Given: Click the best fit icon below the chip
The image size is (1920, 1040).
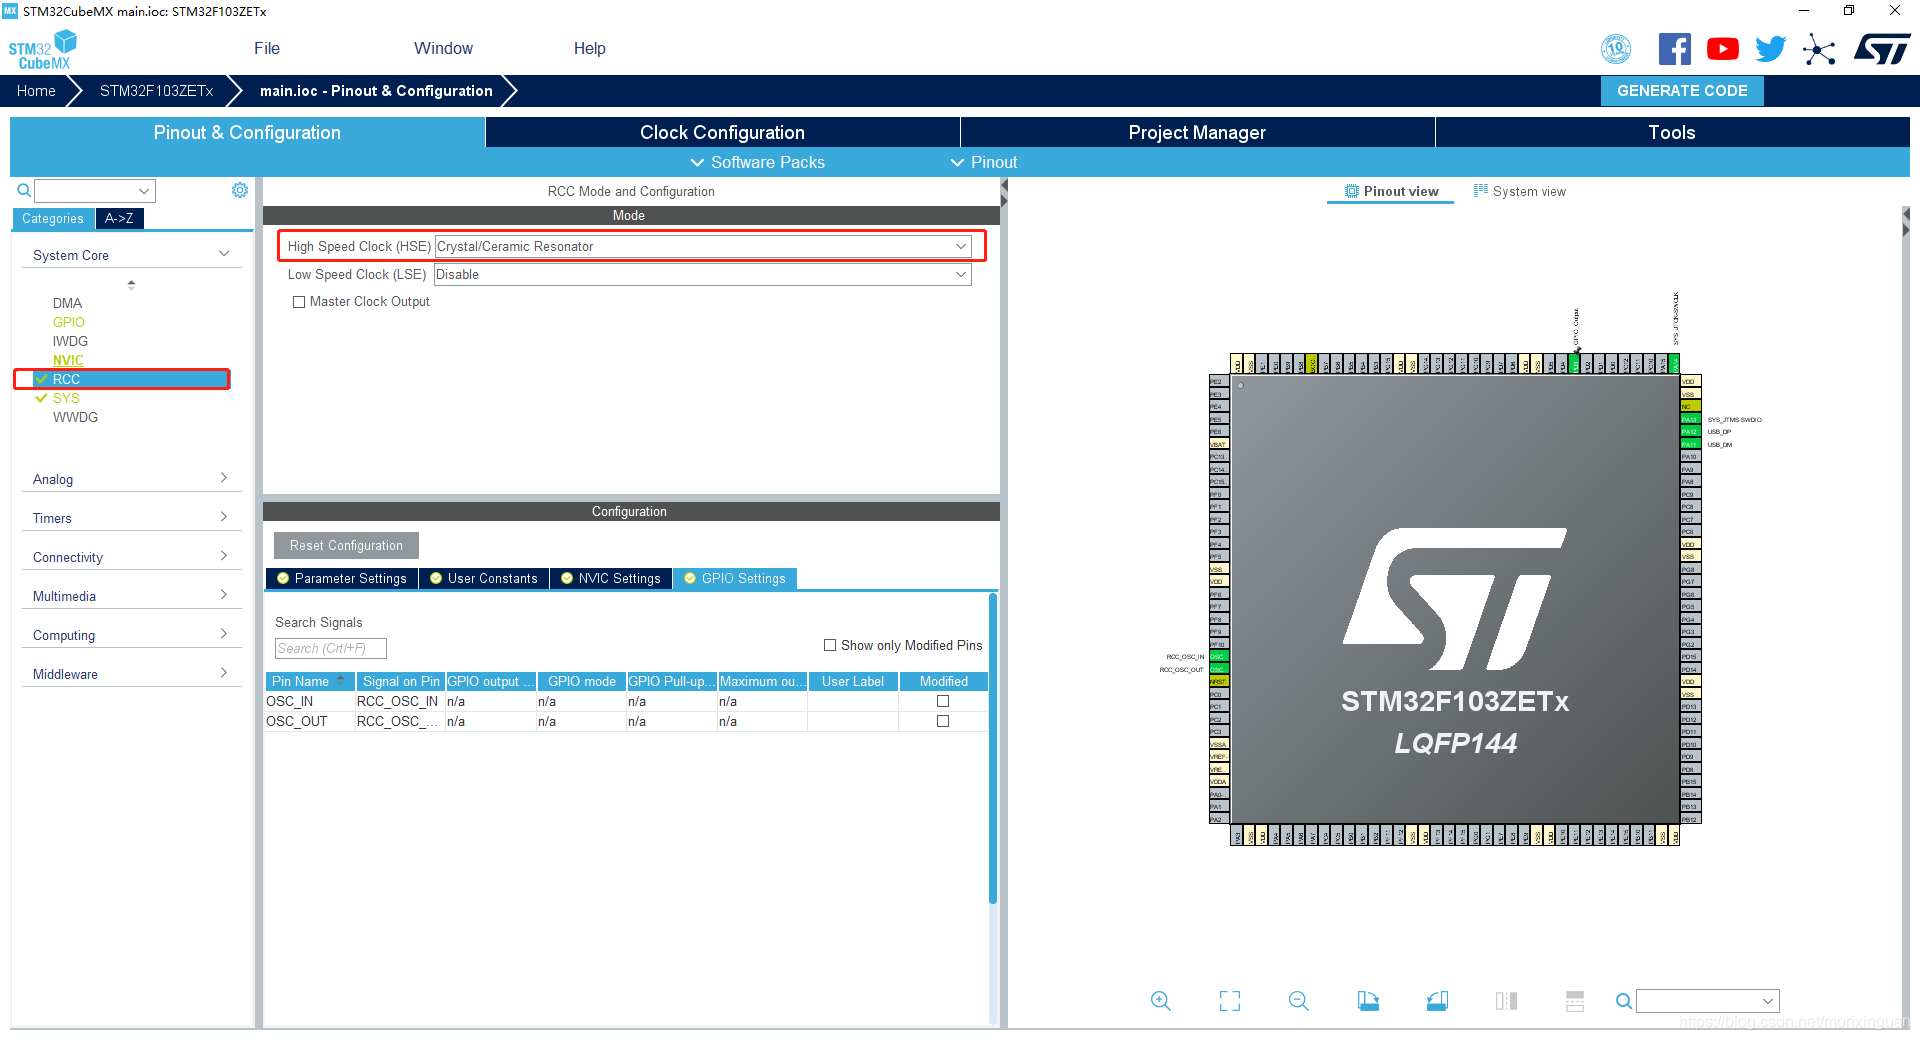Looking at the screenshot, I should pyautogui.click(x=1229, y=1000).
